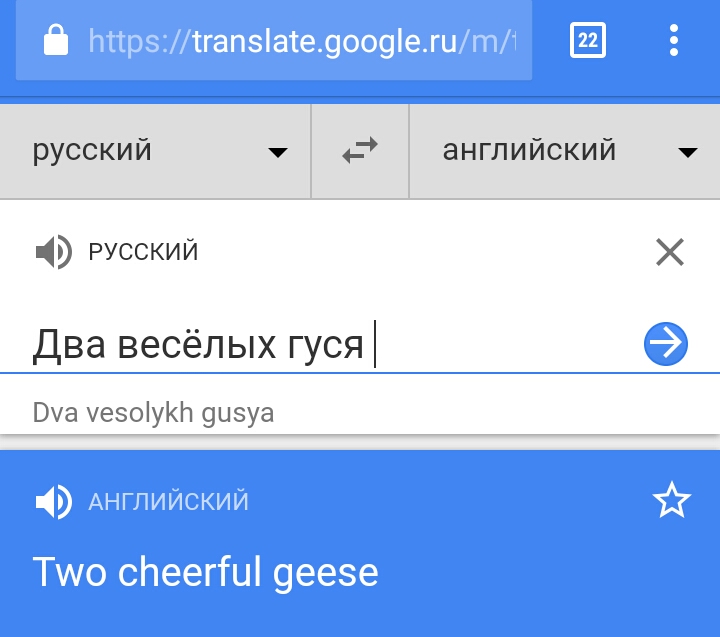Open the английский target language selector
The width and height of the screenshot is (720, 637).
click(530, 151)
